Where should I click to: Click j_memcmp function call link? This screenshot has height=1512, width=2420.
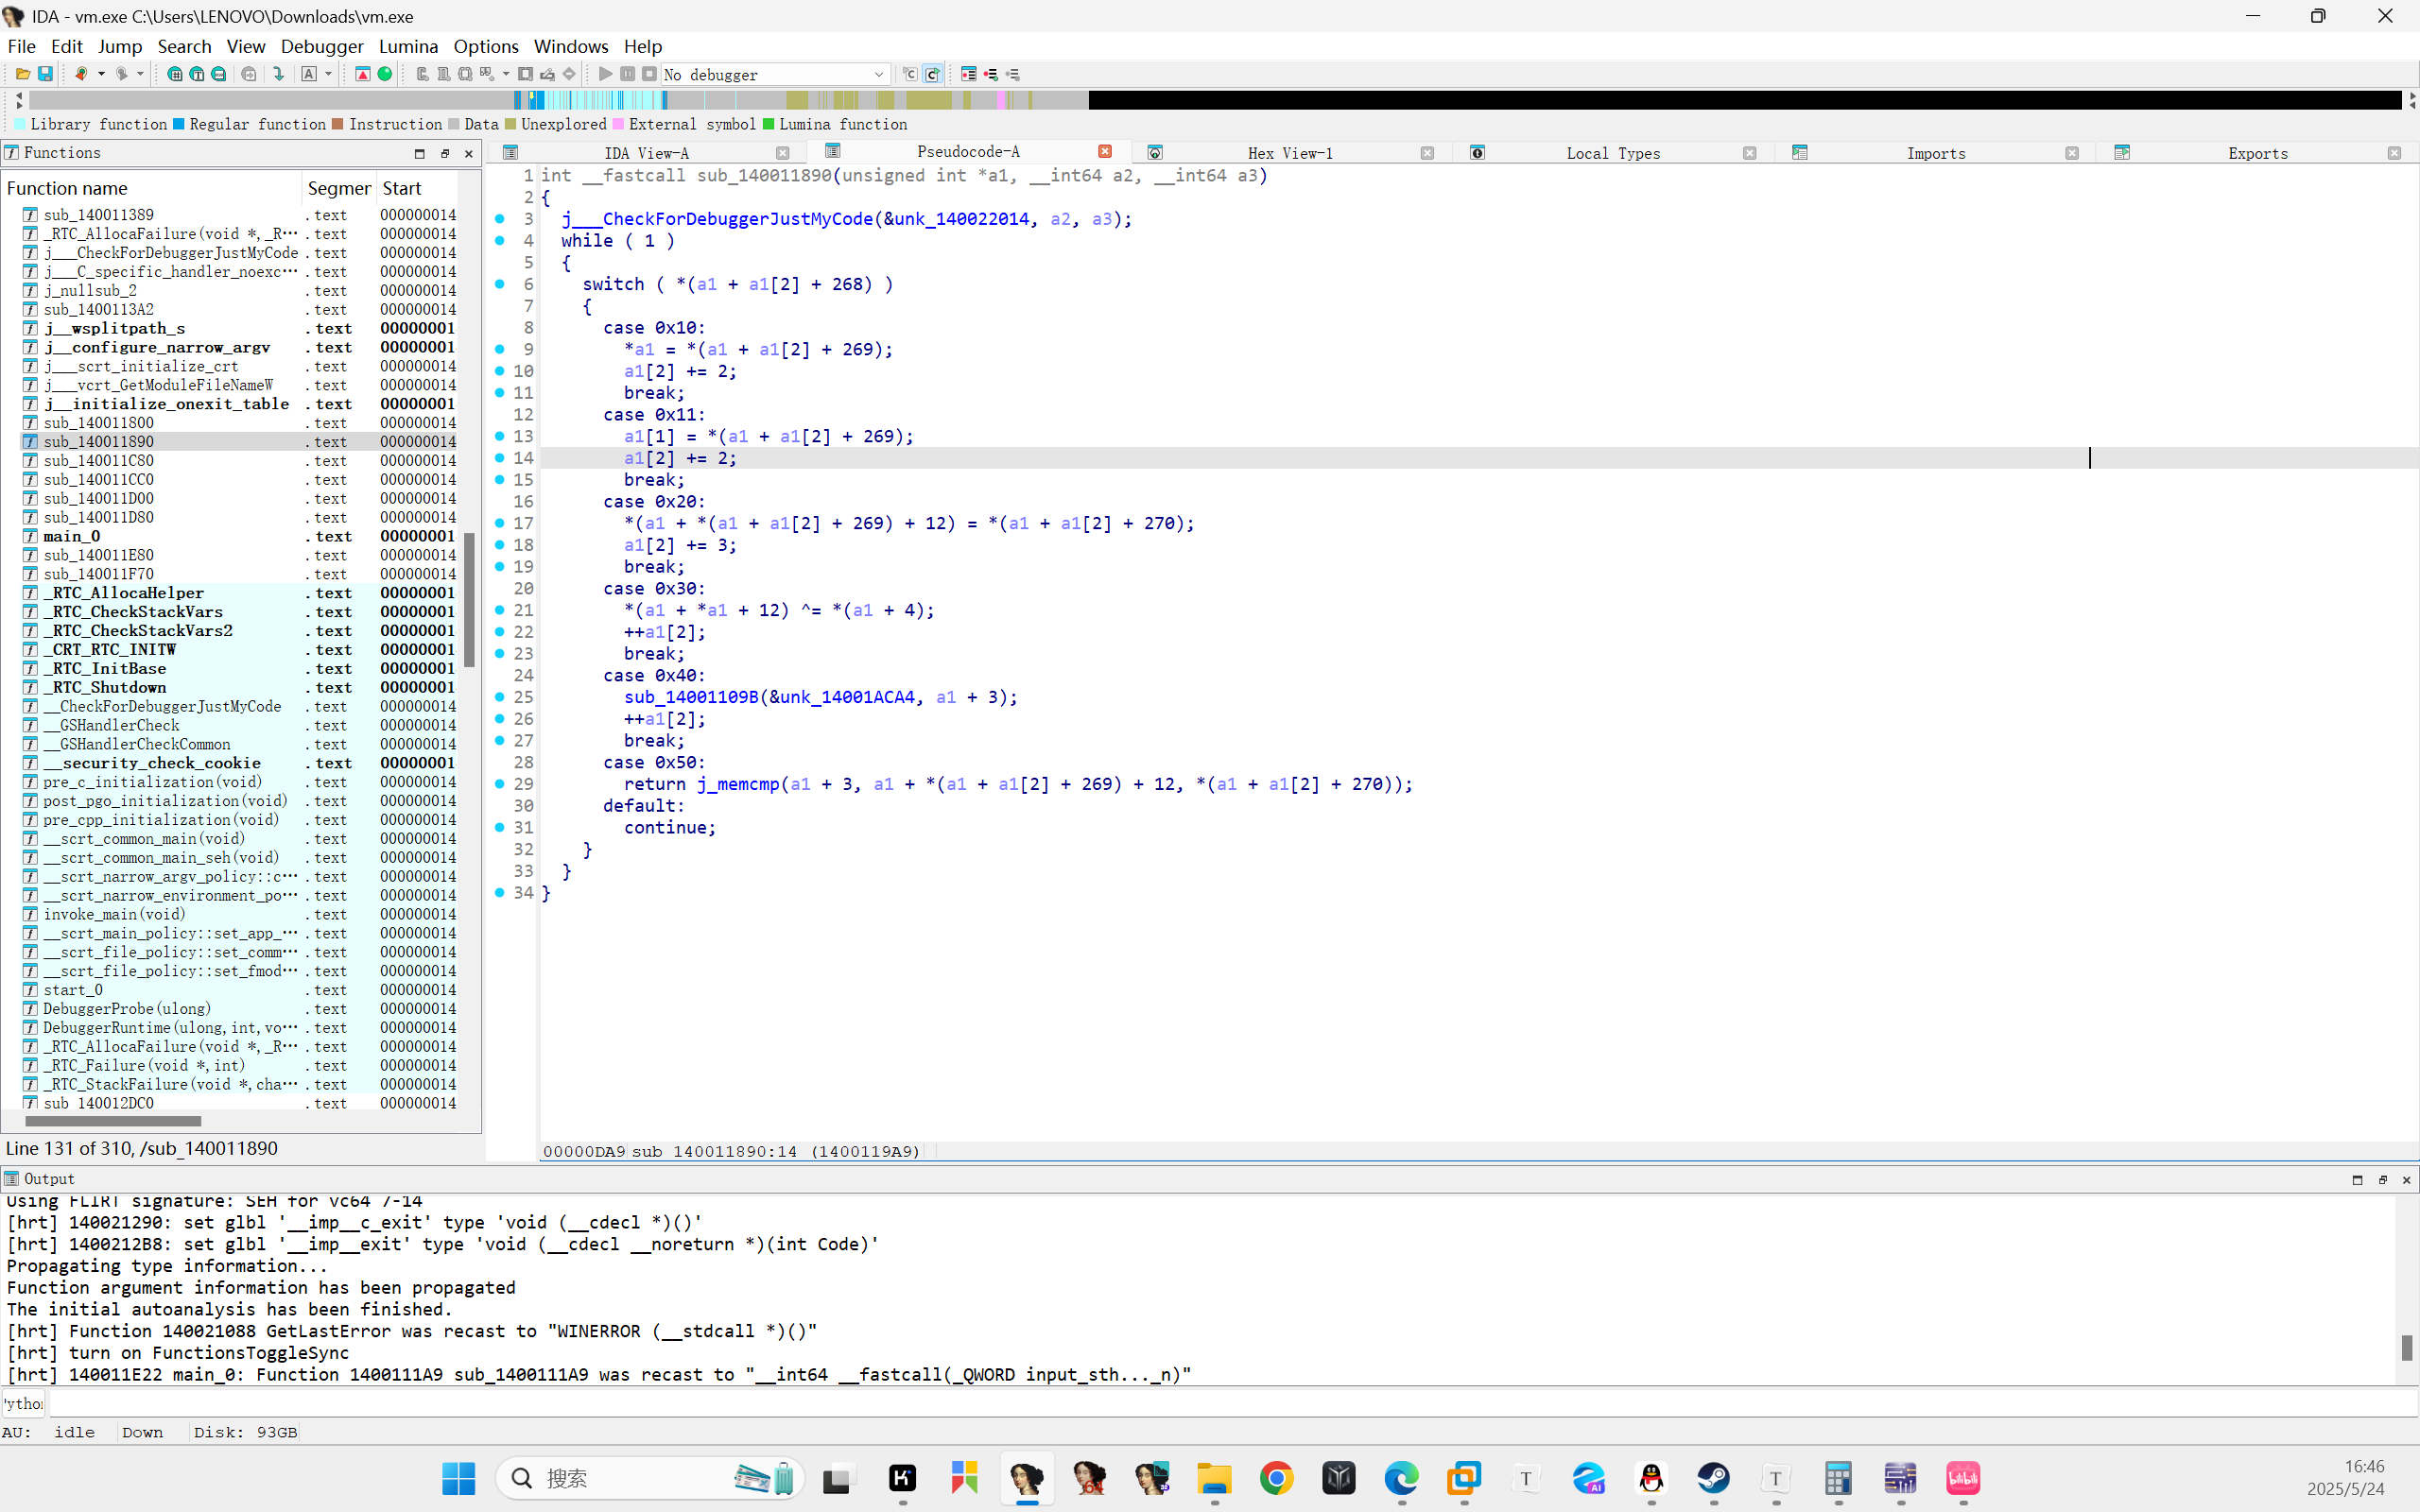click(x=738, y=784)
